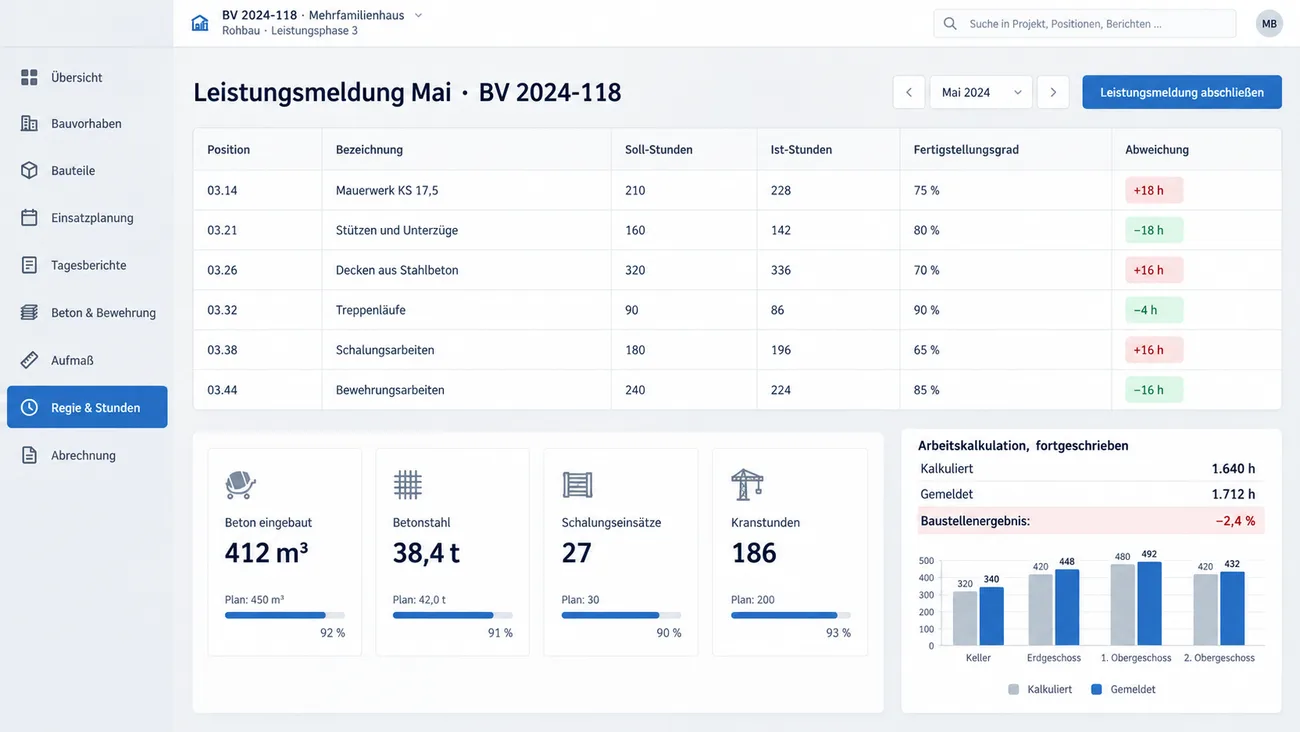Click the Schalungseinsätze formwork icon
Viewport: 1300px width, 732px height.
(577, 485)
